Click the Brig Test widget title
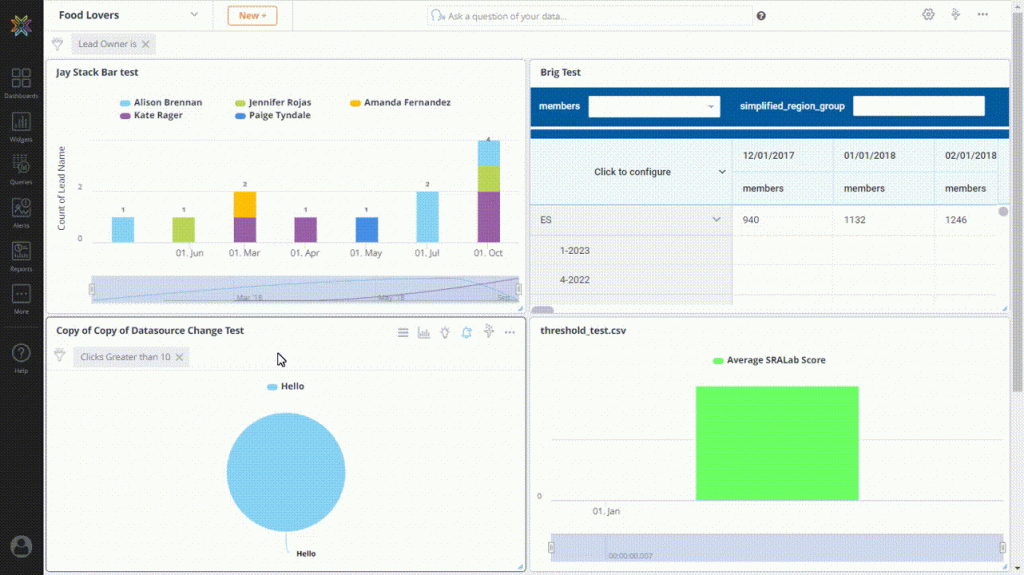Image resolution: width=1024 pixels, height=575 pixels. (560, 73)
